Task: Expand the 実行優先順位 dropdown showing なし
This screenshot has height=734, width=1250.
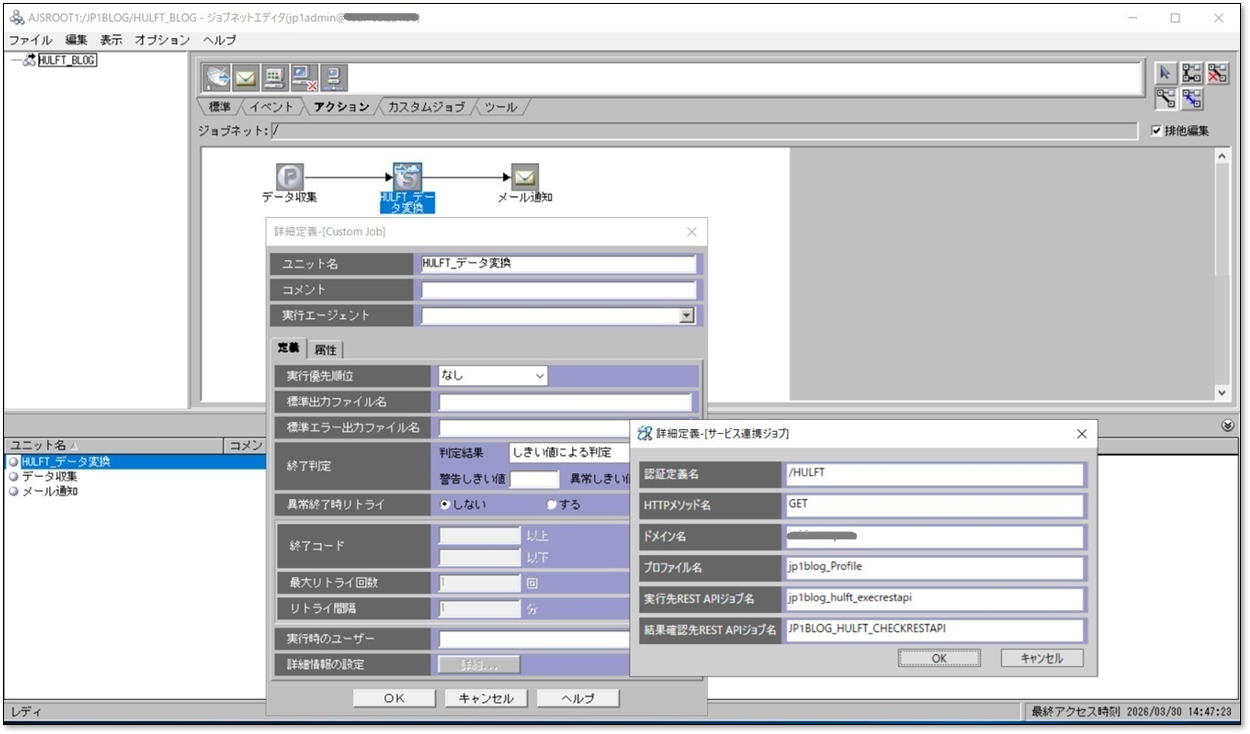Action: [x=539, y=376]
